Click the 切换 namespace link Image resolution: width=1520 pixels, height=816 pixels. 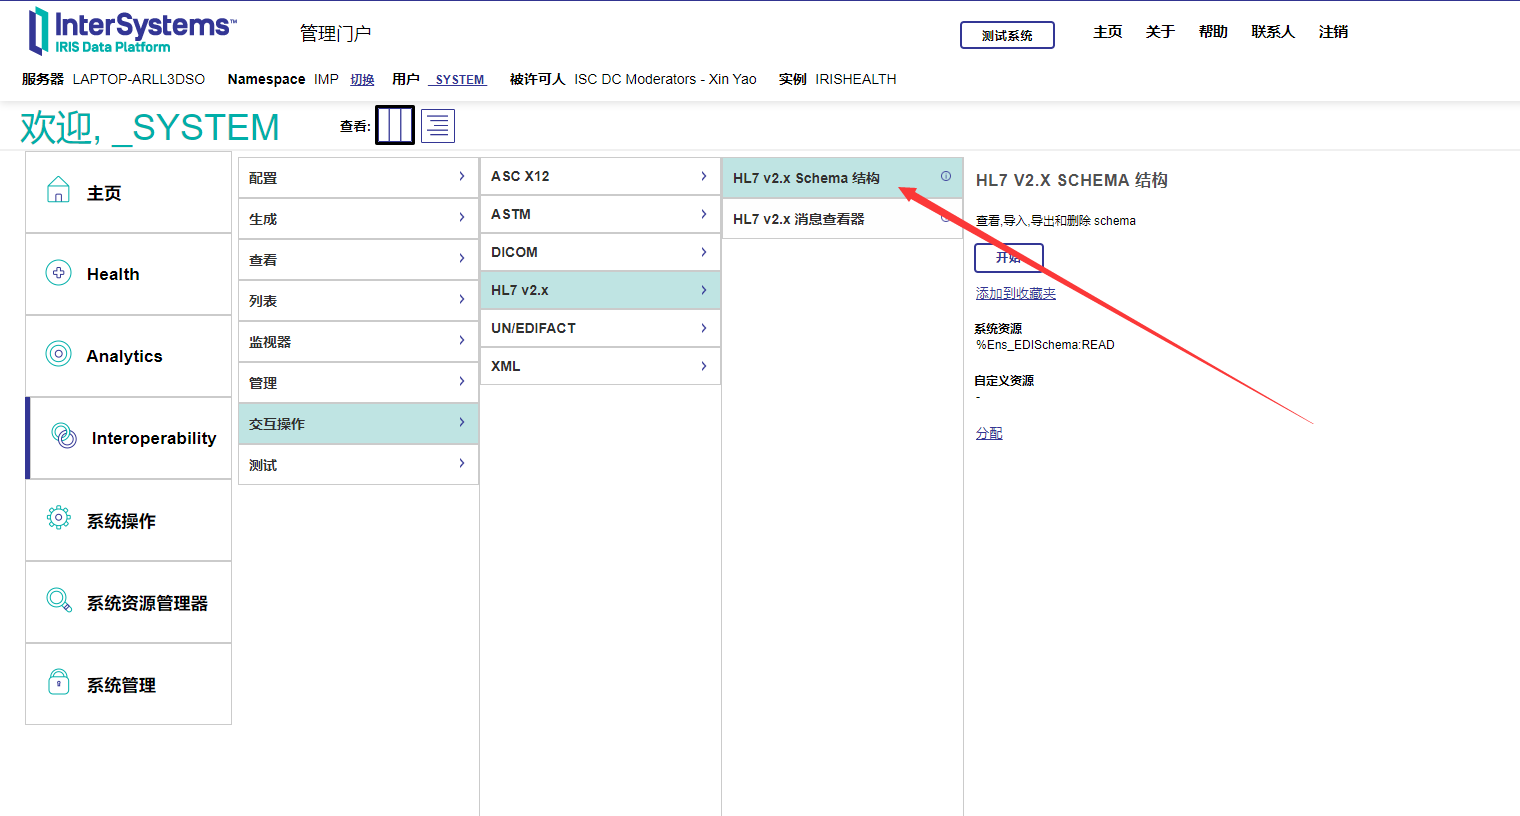[x=362, y=80]
